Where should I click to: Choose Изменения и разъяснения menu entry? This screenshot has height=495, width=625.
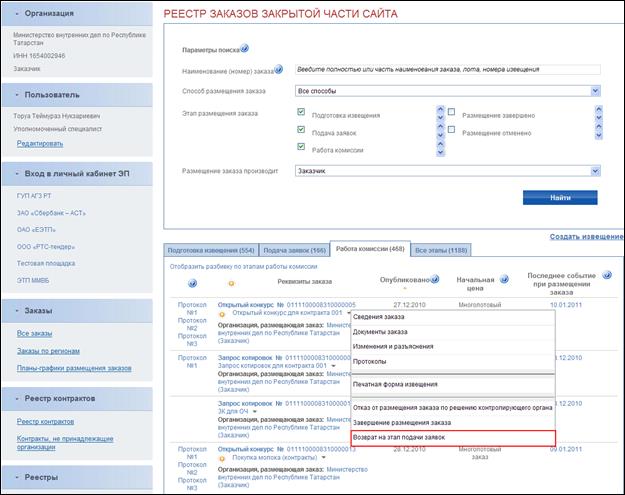453,347
